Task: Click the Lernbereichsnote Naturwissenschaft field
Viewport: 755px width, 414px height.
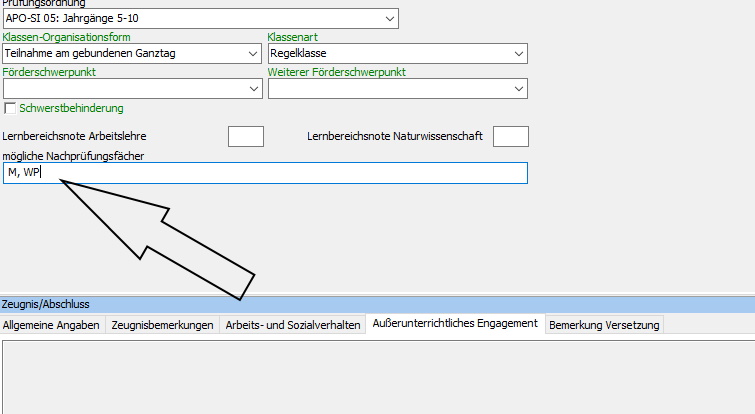Action: (x=510, y=136)
